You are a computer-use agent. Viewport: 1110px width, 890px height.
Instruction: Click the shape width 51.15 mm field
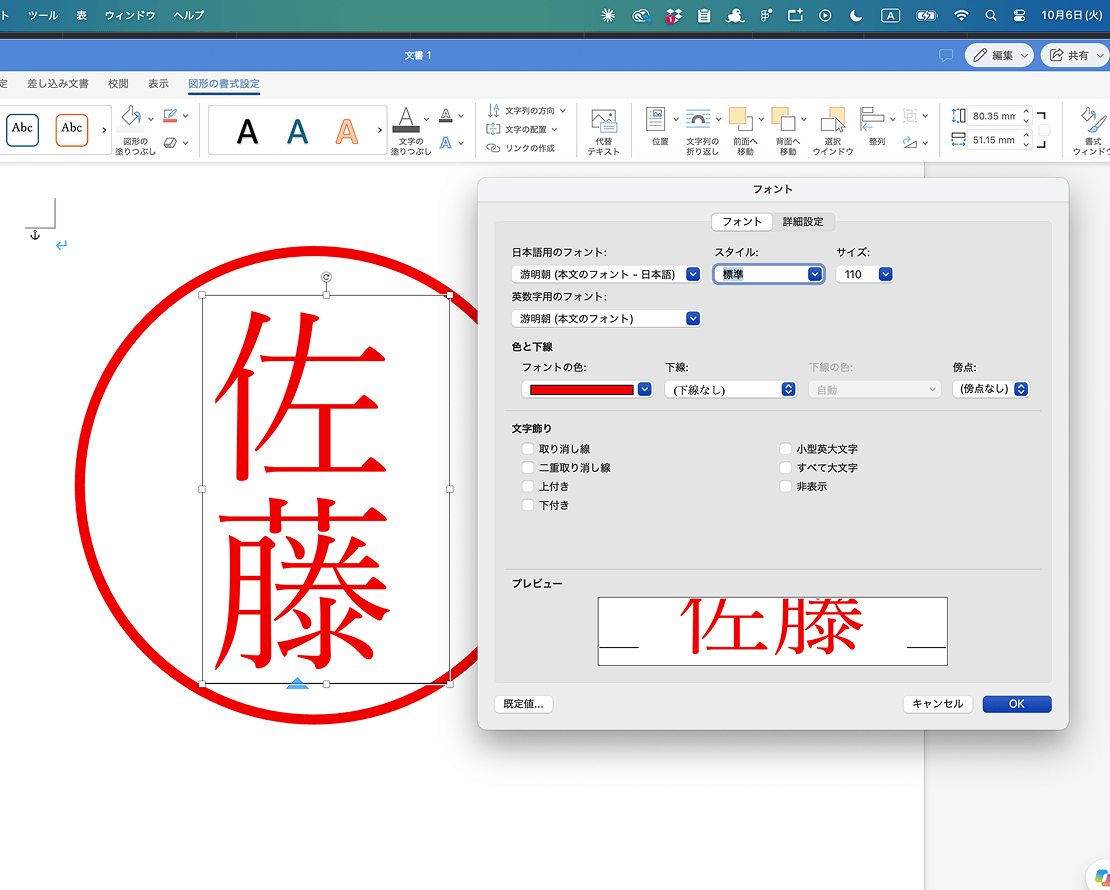(x=994, y=140)
